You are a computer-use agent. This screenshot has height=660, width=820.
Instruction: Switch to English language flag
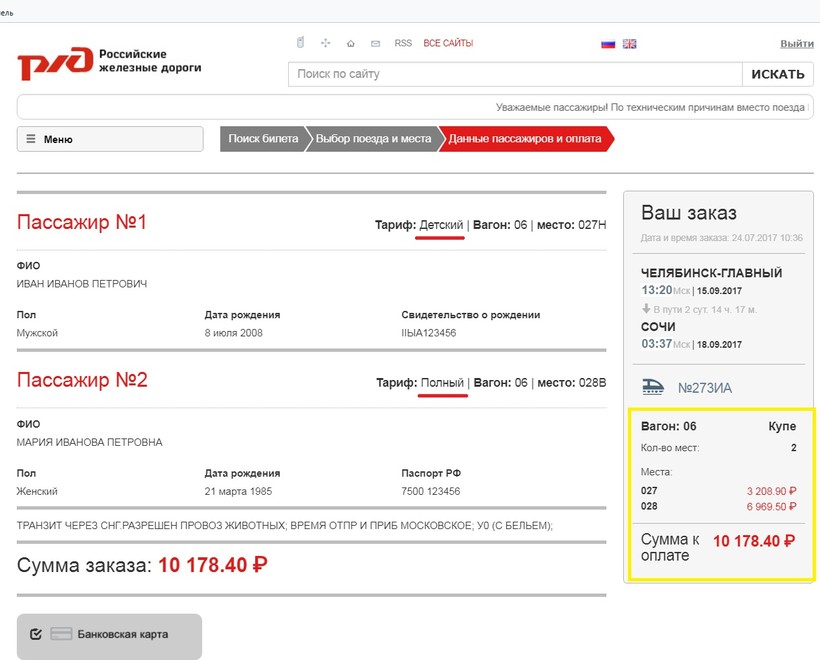pos(629,44)
